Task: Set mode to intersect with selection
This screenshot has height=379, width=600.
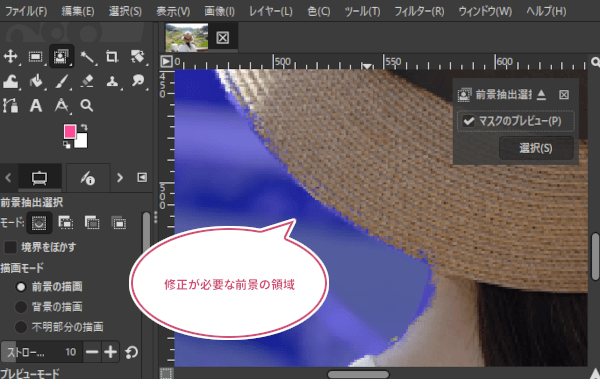Action: (119, 222)
